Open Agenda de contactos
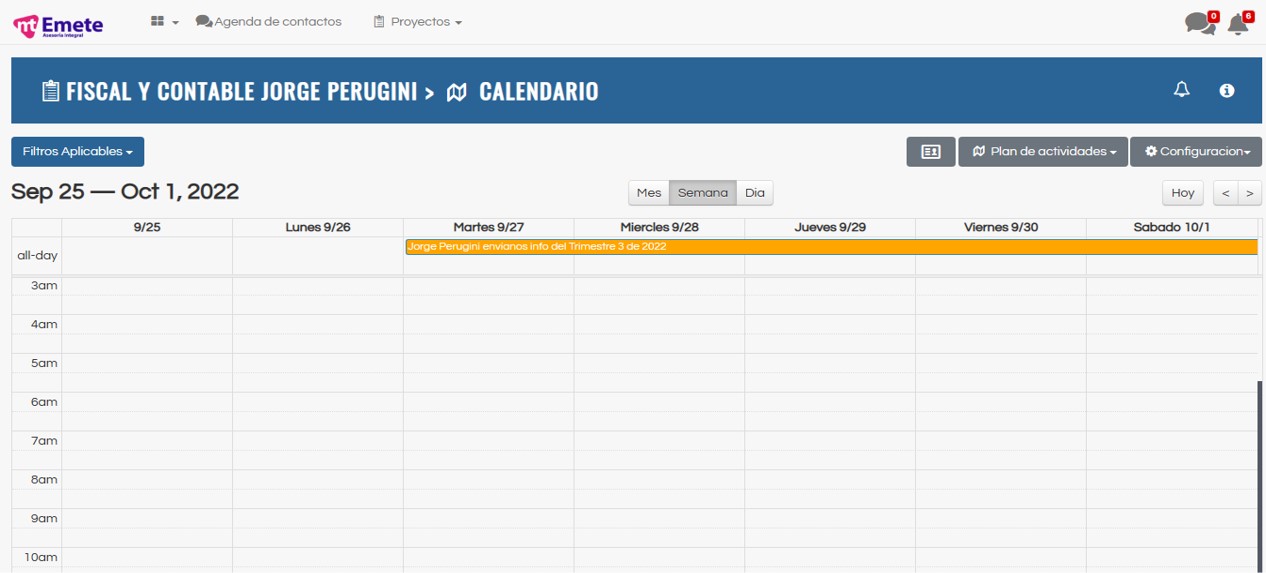 (x=269, y=22)
